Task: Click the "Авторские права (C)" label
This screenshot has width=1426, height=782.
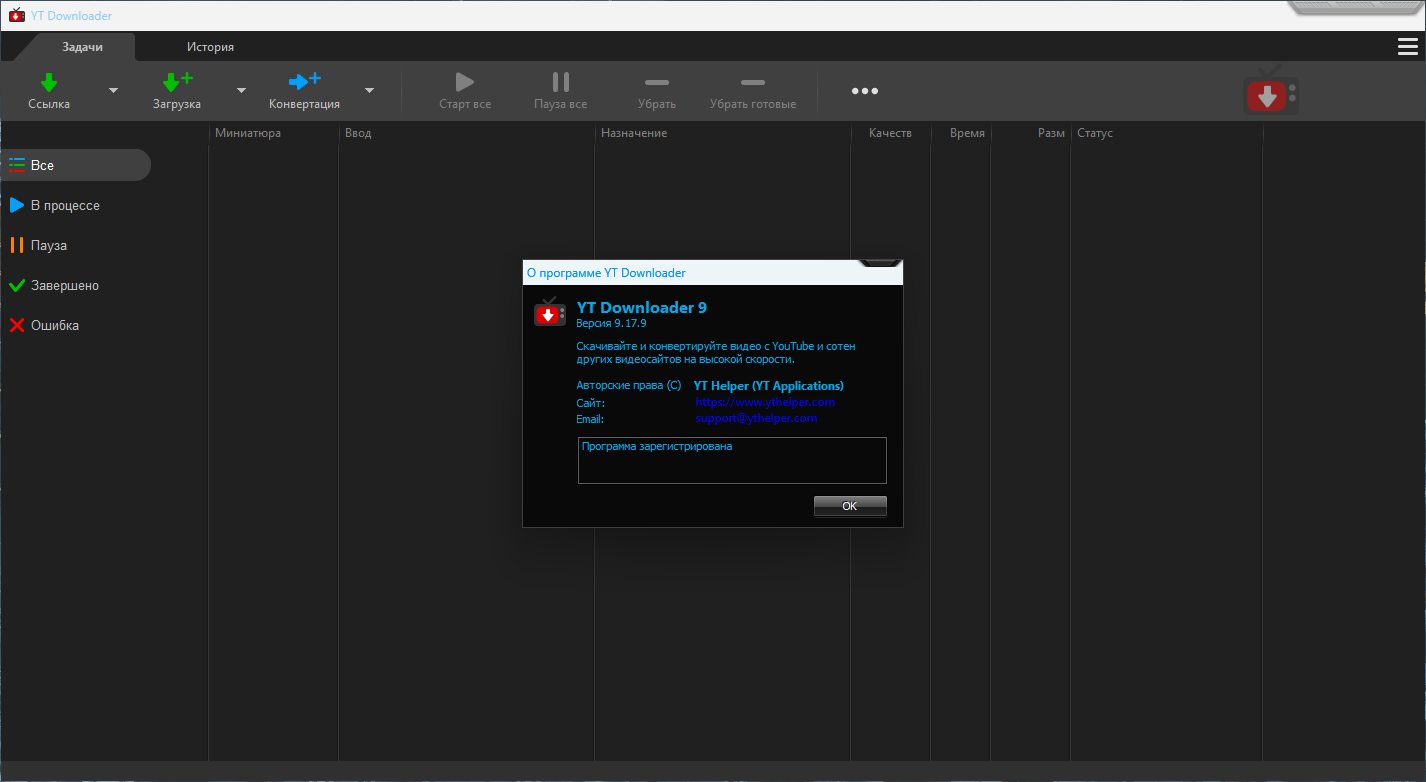Action: (628, 385)
